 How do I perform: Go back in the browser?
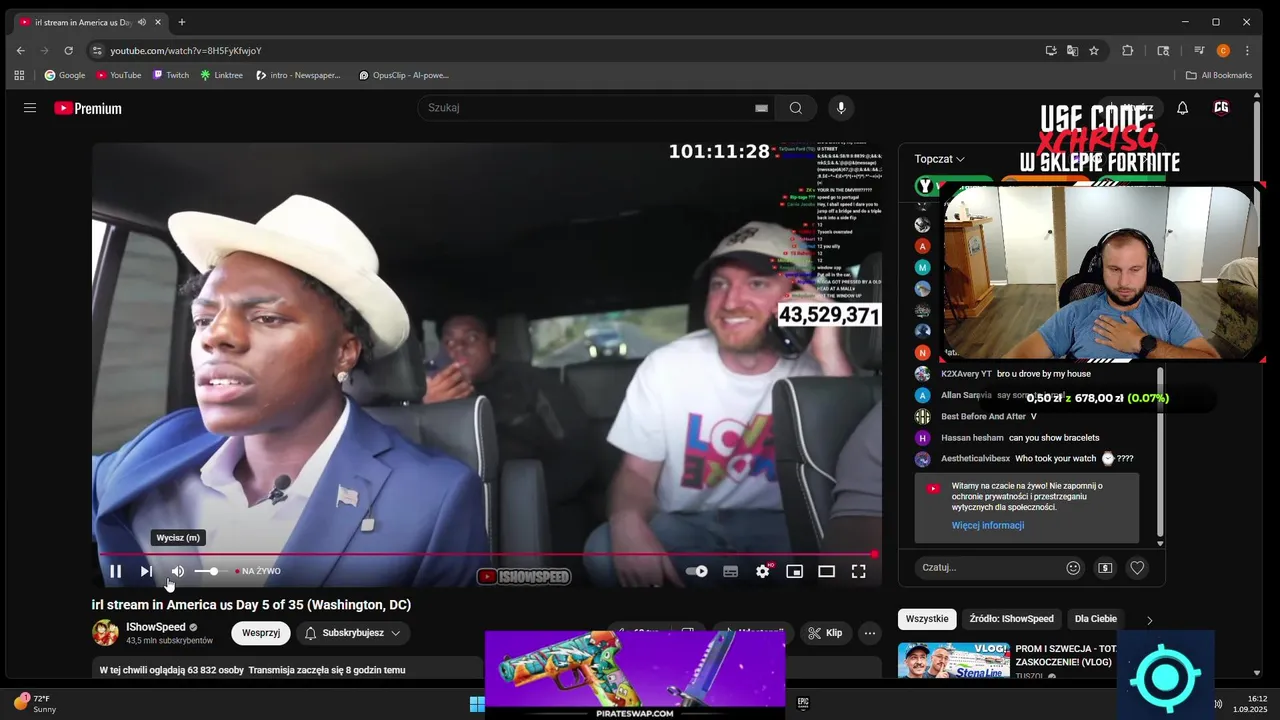(20, 50)
